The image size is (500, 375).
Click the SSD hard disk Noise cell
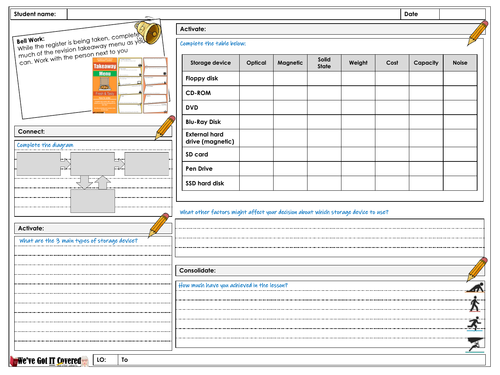pos(460,183)
